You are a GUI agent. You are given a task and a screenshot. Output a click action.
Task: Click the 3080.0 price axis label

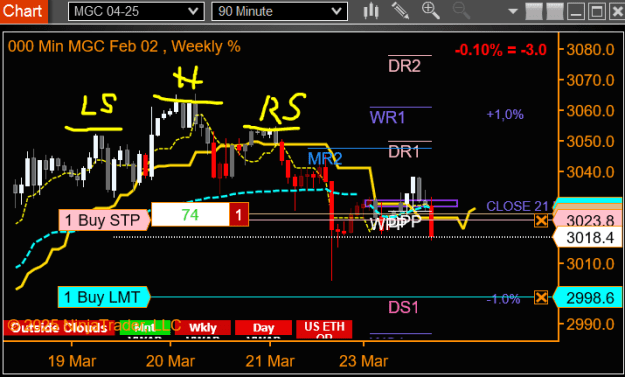[x=590, y=50]
